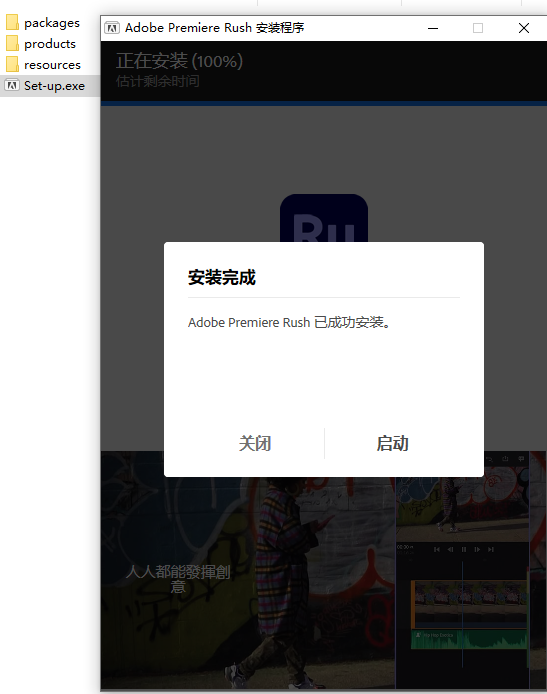The height and width of the screenshot is (694, 547).
Task: Click the Ru Premiere Rush logo
Action: click(324, 218)
